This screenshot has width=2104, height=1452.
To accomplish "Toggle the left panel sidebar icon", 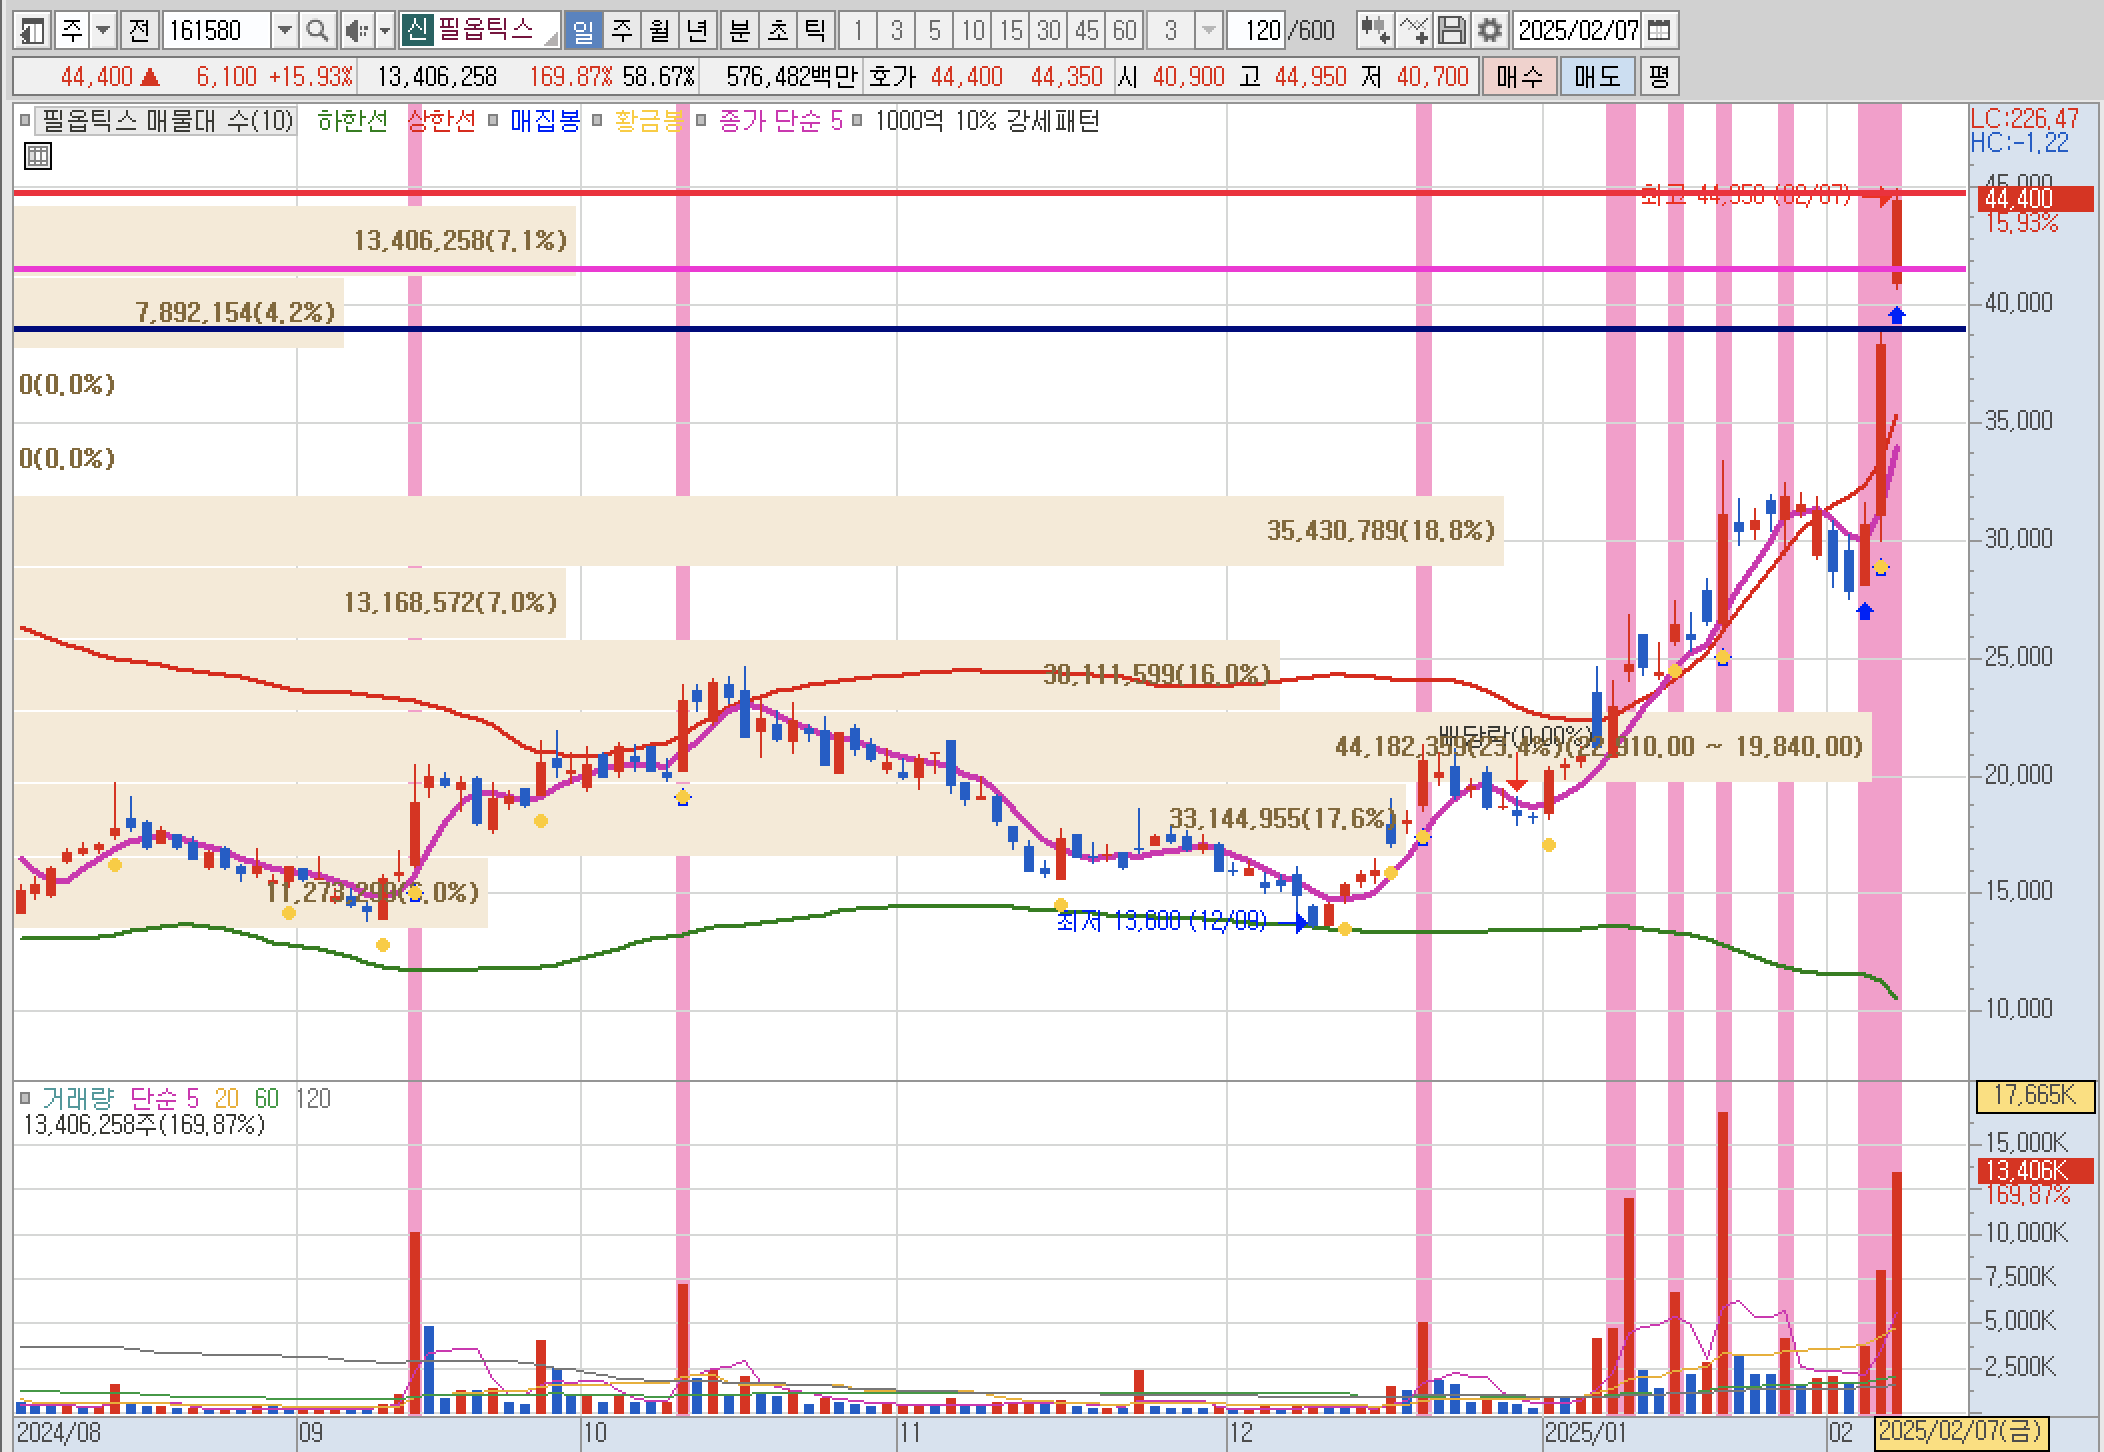I will pos(32,30).
